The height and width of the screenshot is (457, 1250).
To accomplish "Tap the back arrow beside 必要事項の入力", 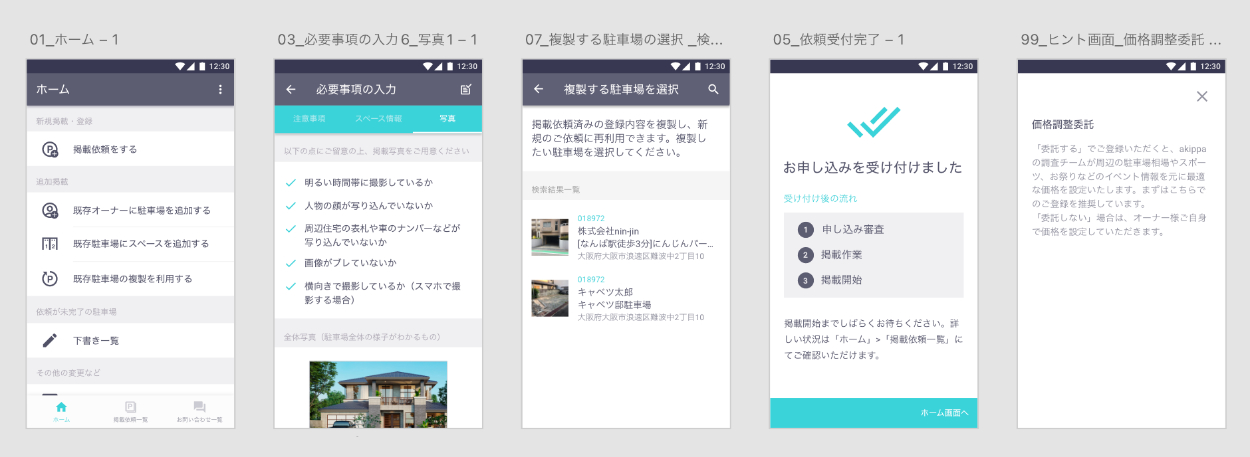I will [291, 90].
